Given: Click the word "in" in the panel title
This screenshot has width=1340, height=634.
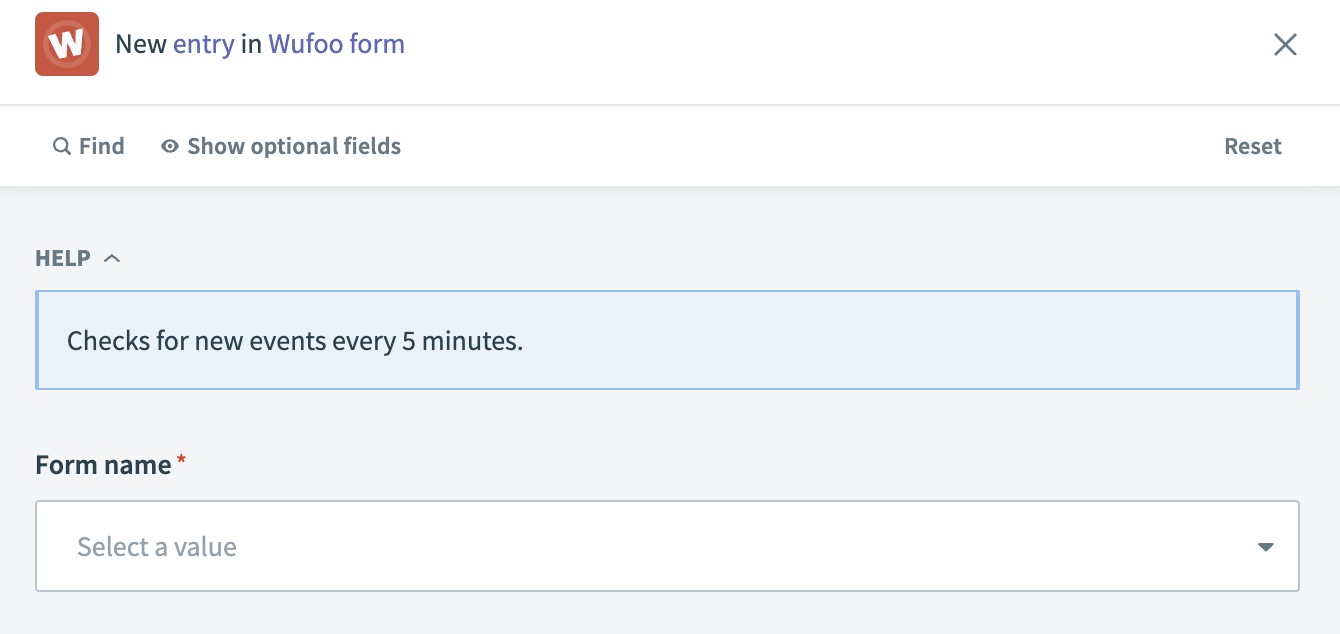Looking at the screenshot, I should tap(251, 44).
